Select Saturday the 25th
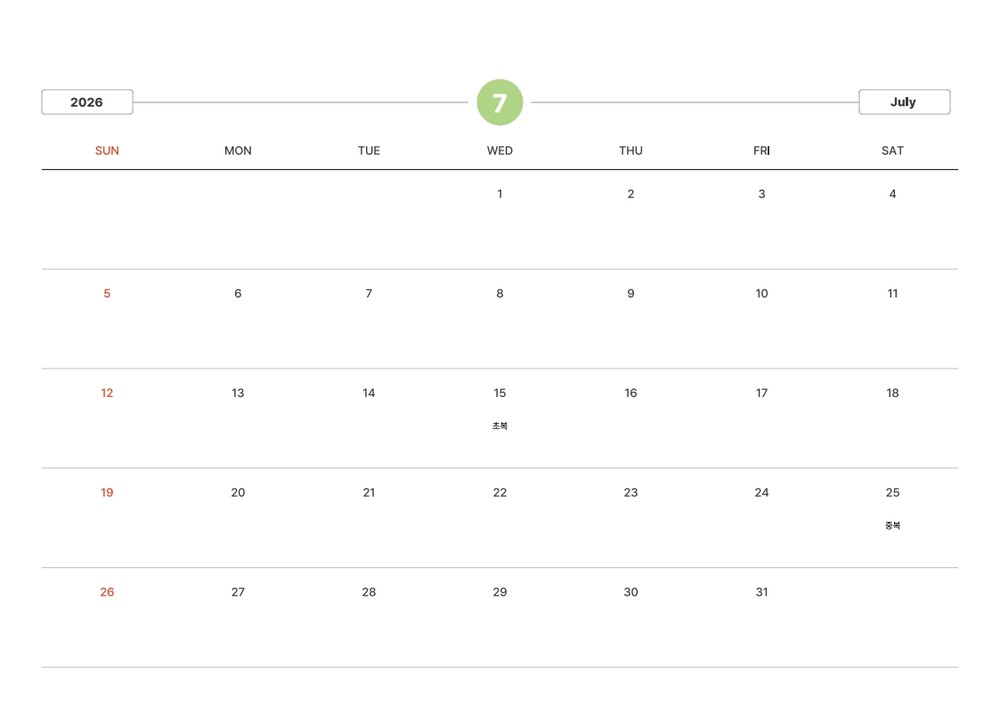Image resolution: width=1000 pixels, height=707 pixels. click(x=893, y=493)
